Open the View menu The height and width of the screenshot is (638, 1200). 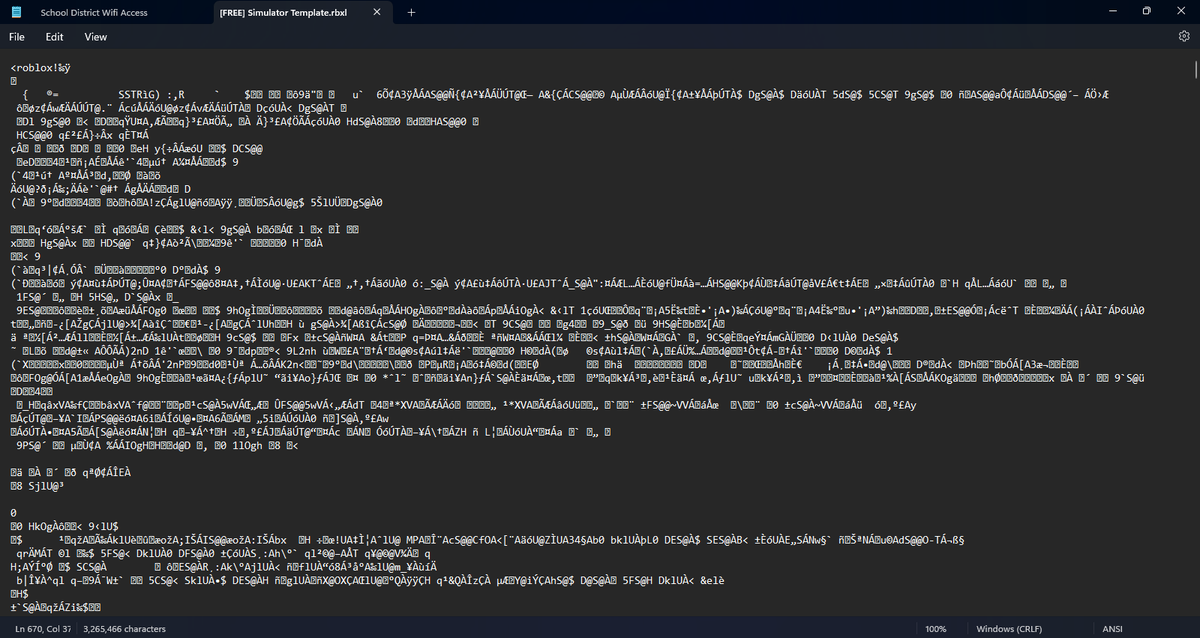coord(96,37)
